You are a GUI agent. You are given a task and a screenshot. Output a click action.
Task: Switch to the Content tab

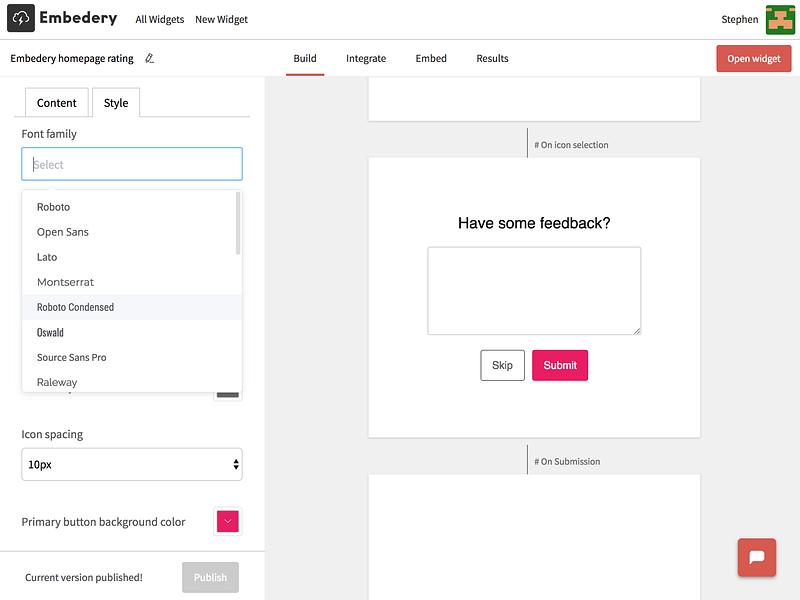tap(57, 103)
